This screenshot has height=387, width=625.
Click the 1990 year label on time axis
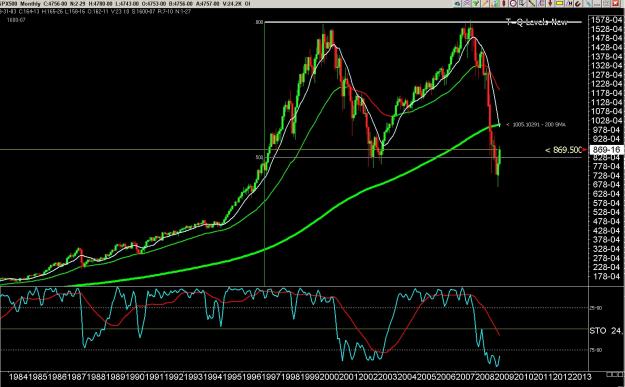point(136,377)
